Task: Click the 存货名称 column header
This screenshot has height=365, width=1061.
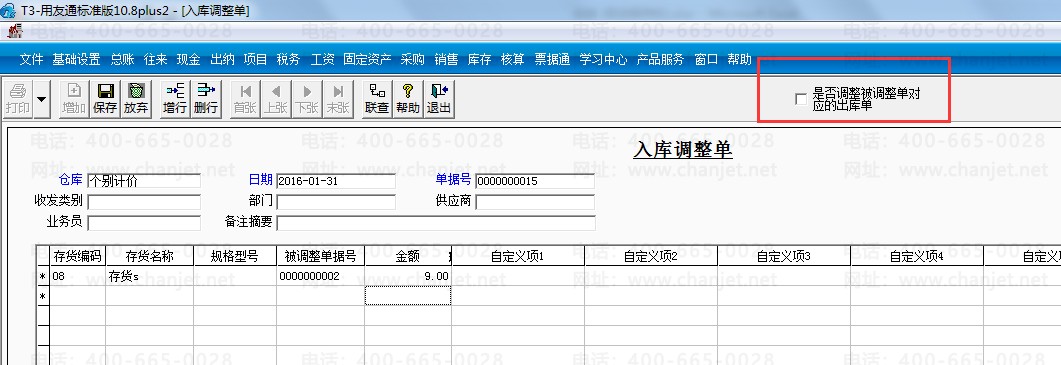Action: [150, 256]
